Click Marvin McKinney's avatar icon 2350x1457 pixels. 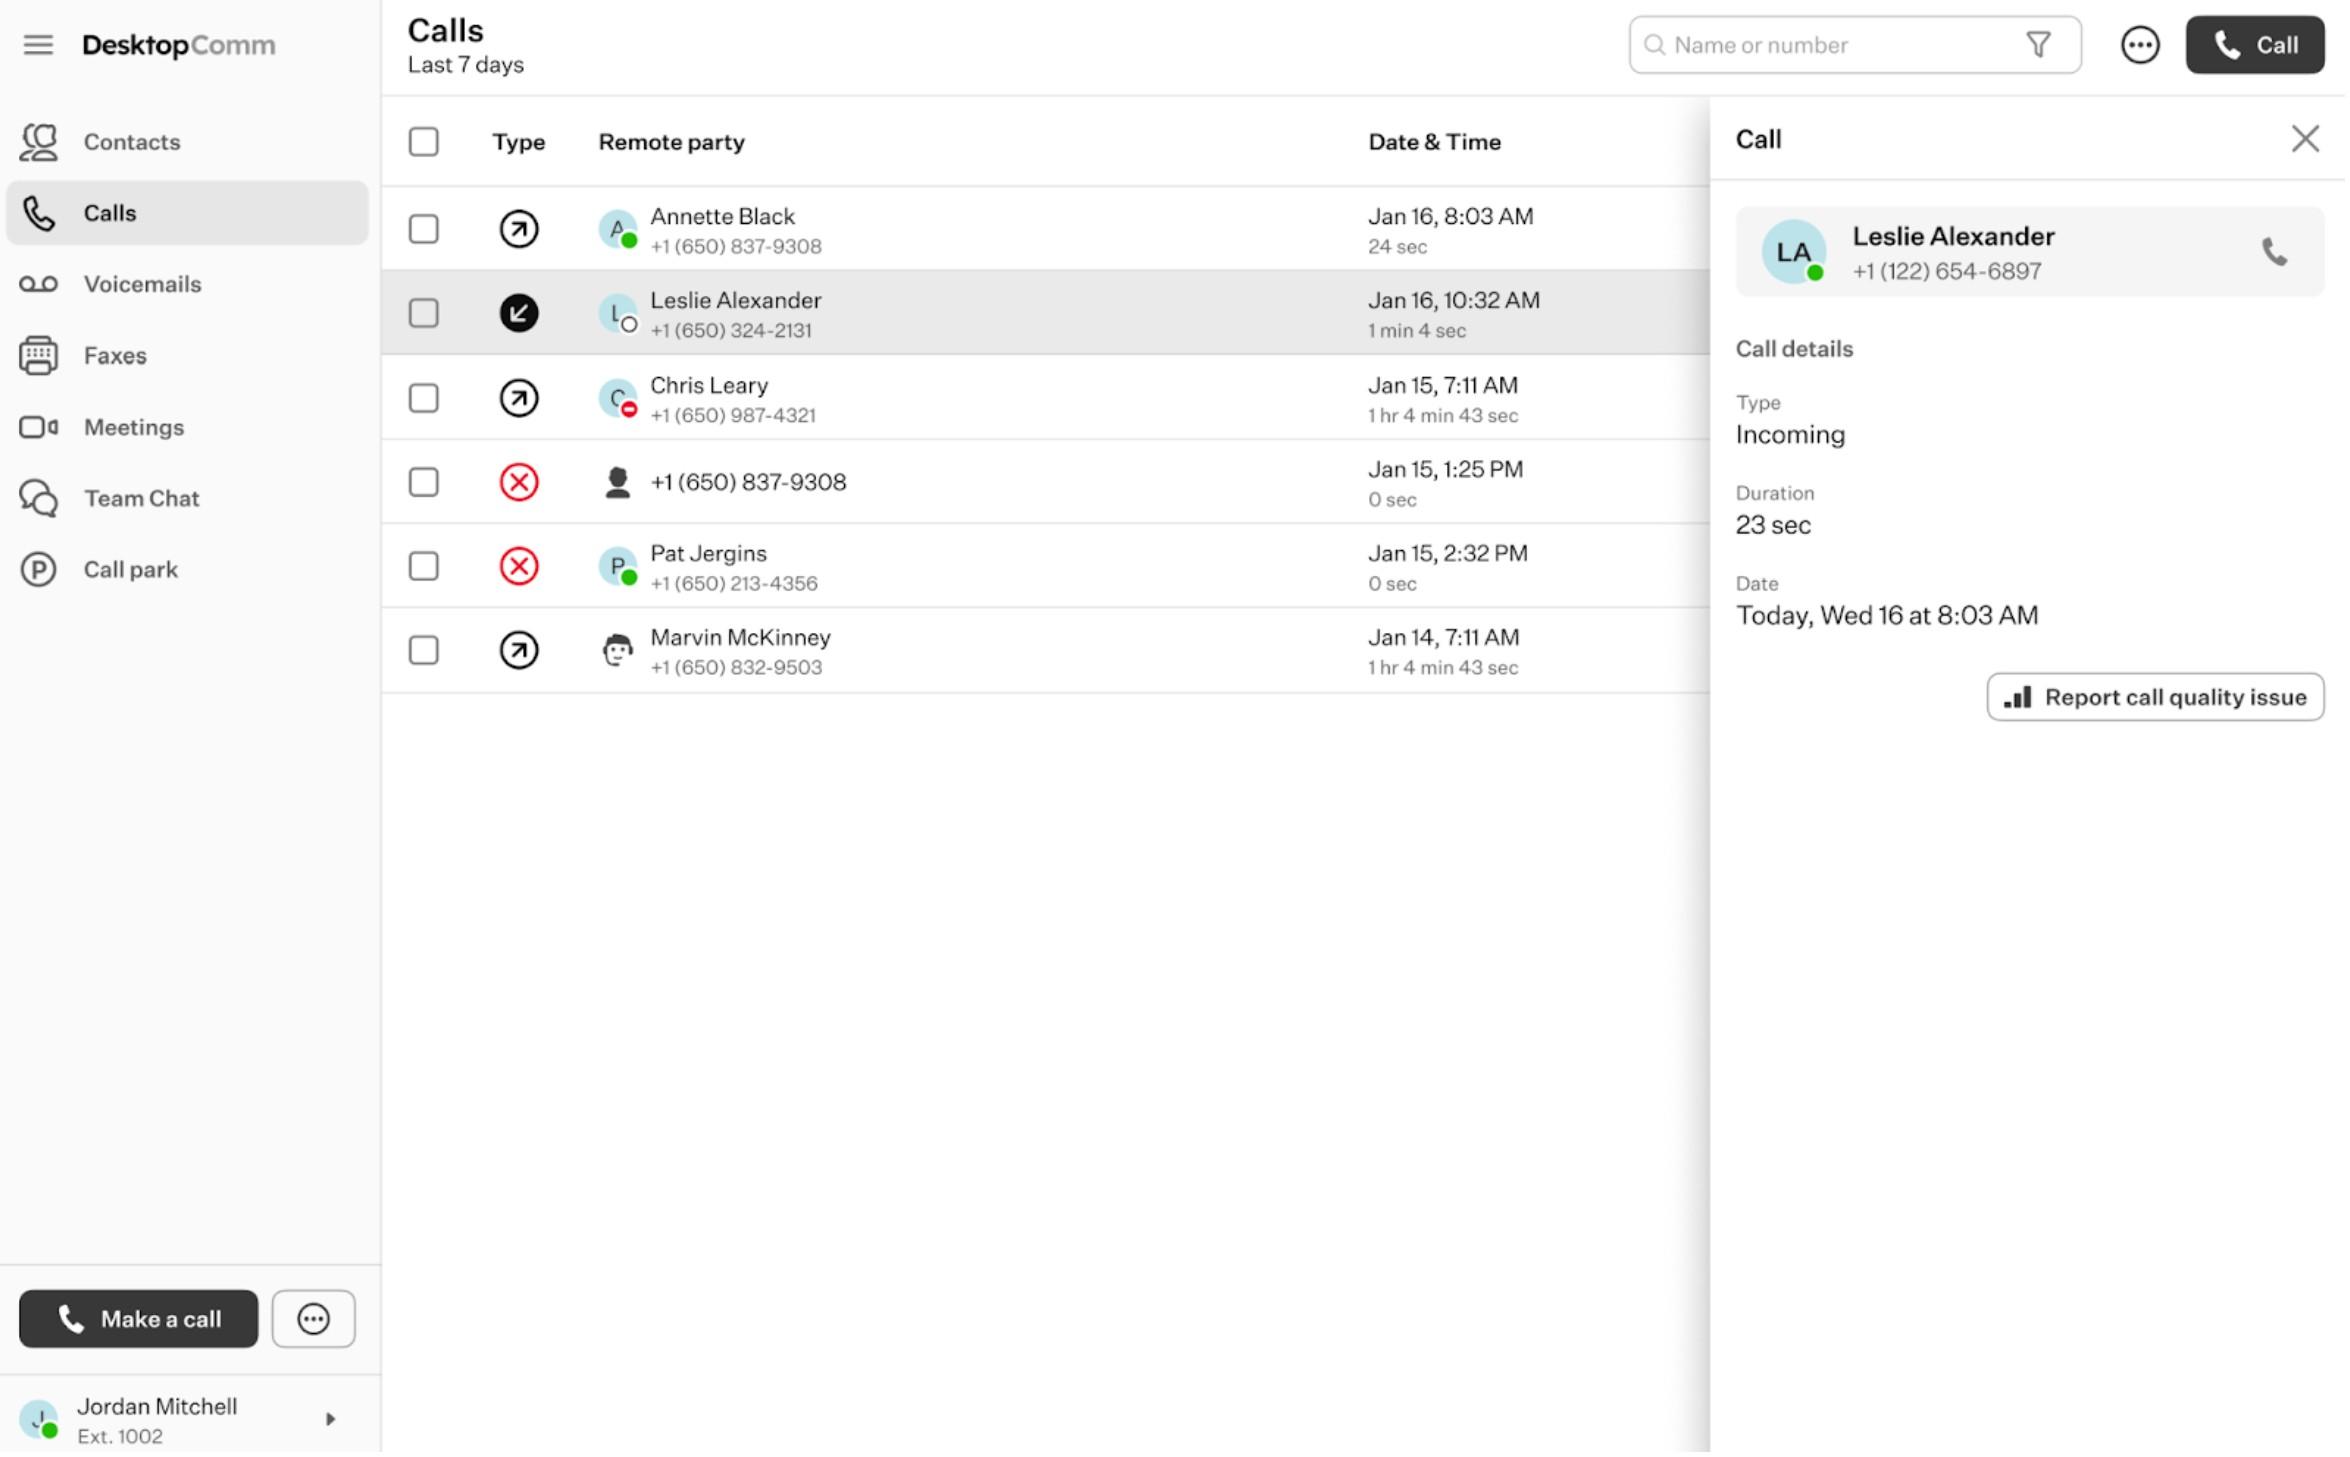(617, 651)
